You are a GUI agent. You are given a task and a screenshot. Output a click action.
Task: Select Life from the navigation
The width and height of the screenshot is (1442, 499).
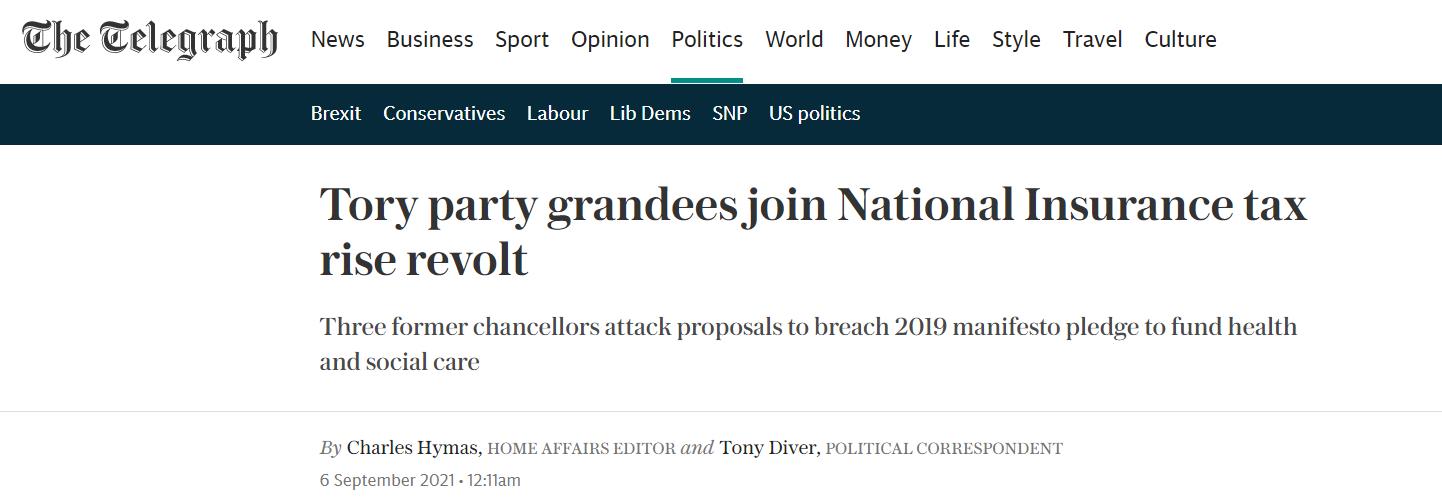(952, 40)
